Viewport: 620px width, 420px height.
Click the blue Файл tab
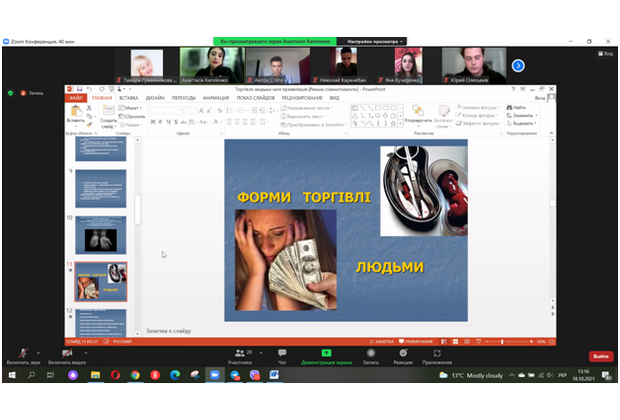click(76, 98)
